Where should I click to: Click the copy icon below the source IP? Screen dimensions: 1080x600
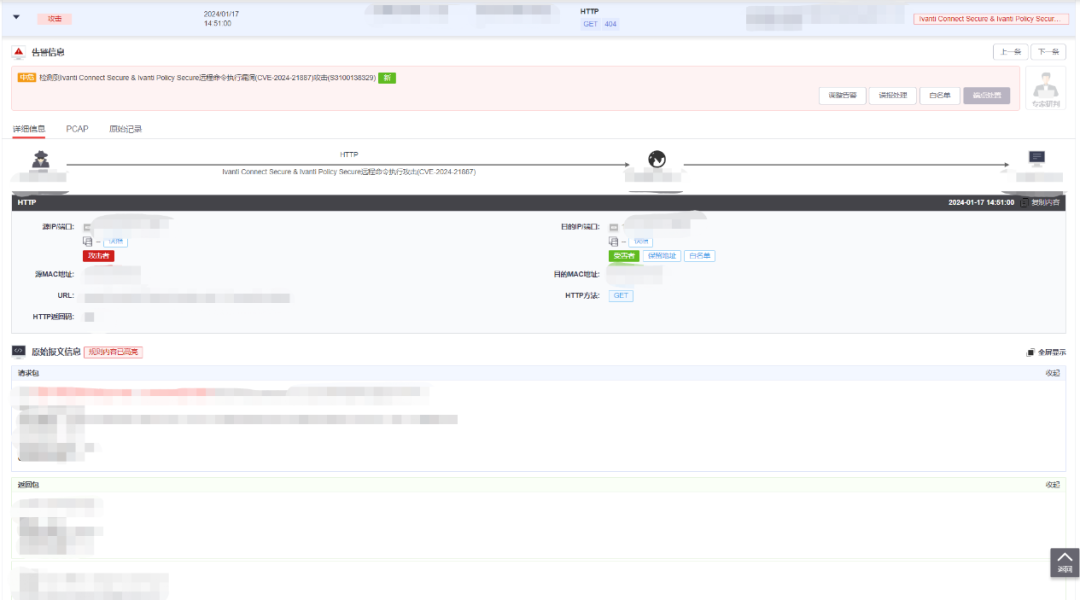87,242
